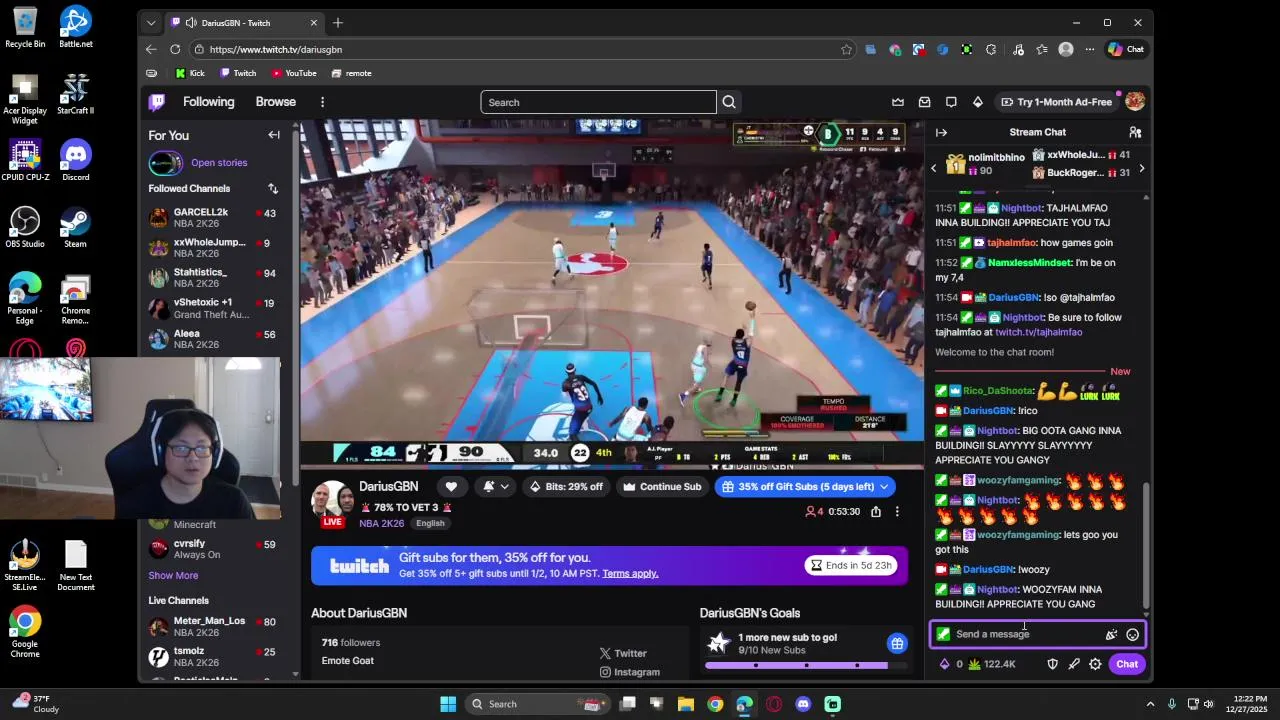Open the mod view sword icon

1074,664
